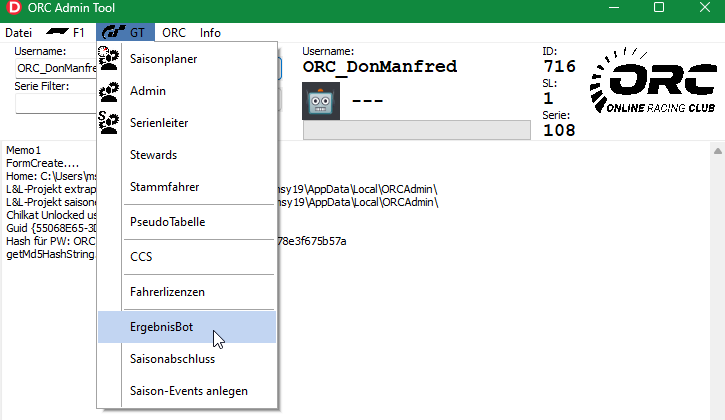
Task: Open the ORC menu
Action: click(x=174, y=32)
